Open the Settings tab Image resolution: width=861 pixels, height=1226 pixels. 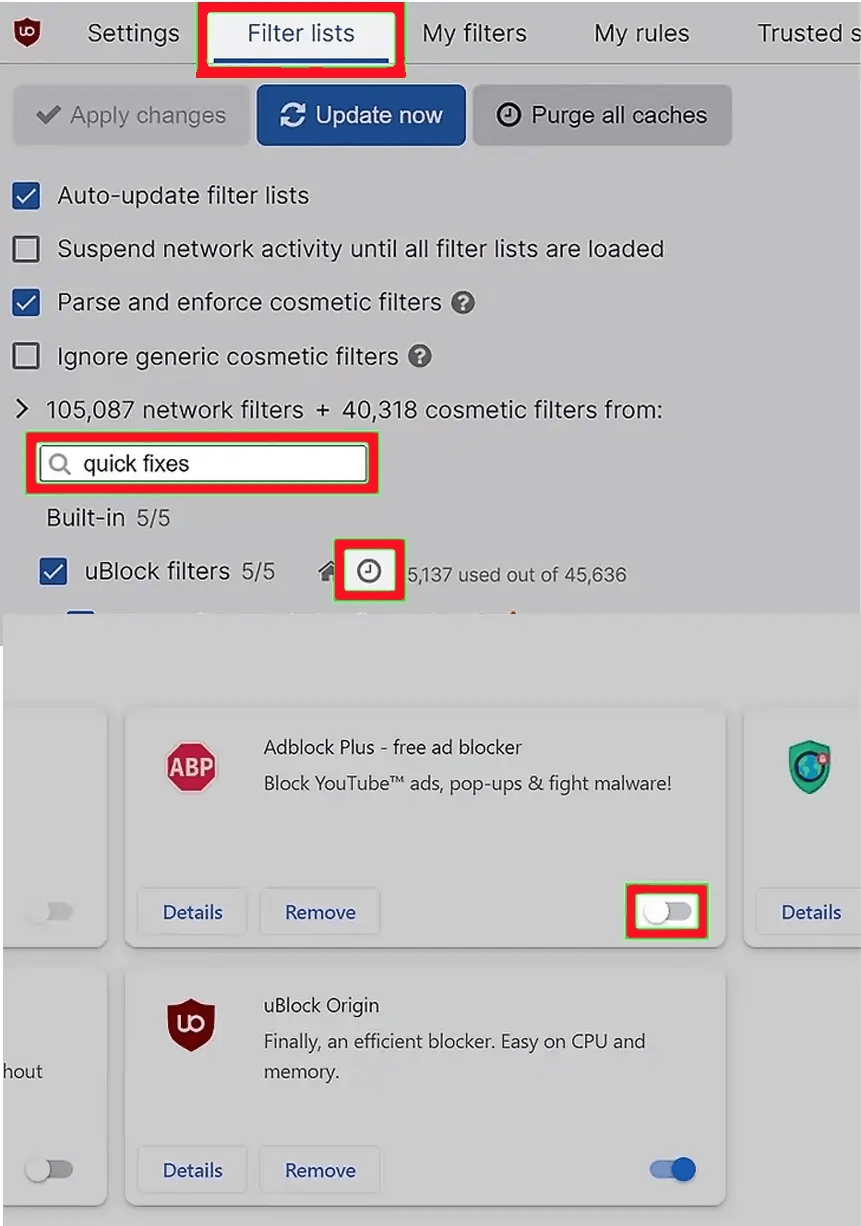(x=132, y=33)
